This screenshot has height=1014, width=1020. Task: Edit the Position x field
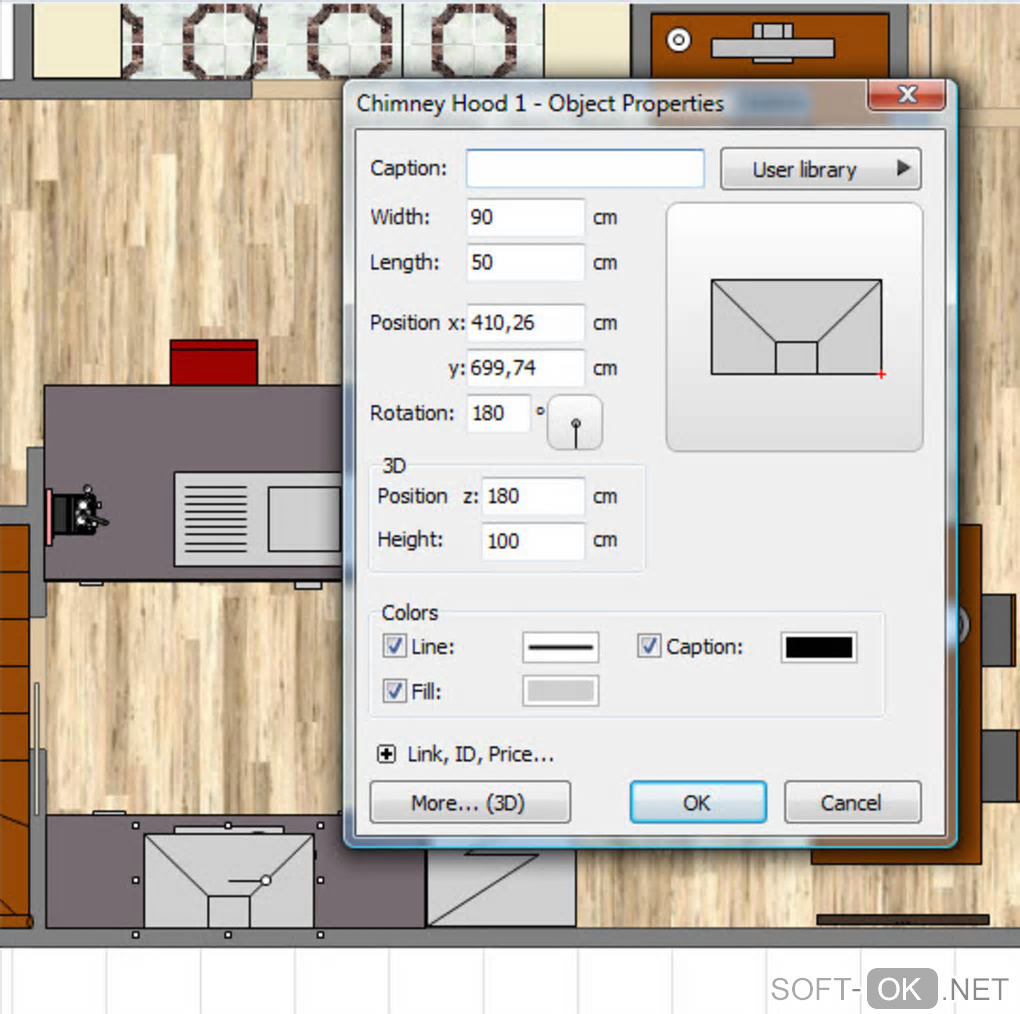point(525,323)
